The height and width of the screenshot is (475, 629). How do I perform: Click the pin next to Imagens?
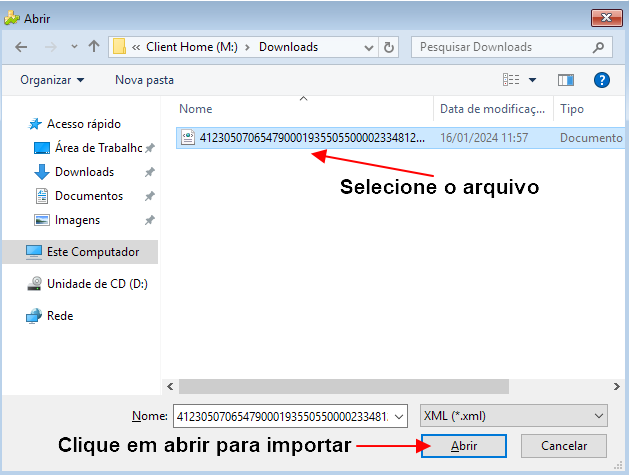click(x=150, y=220)
